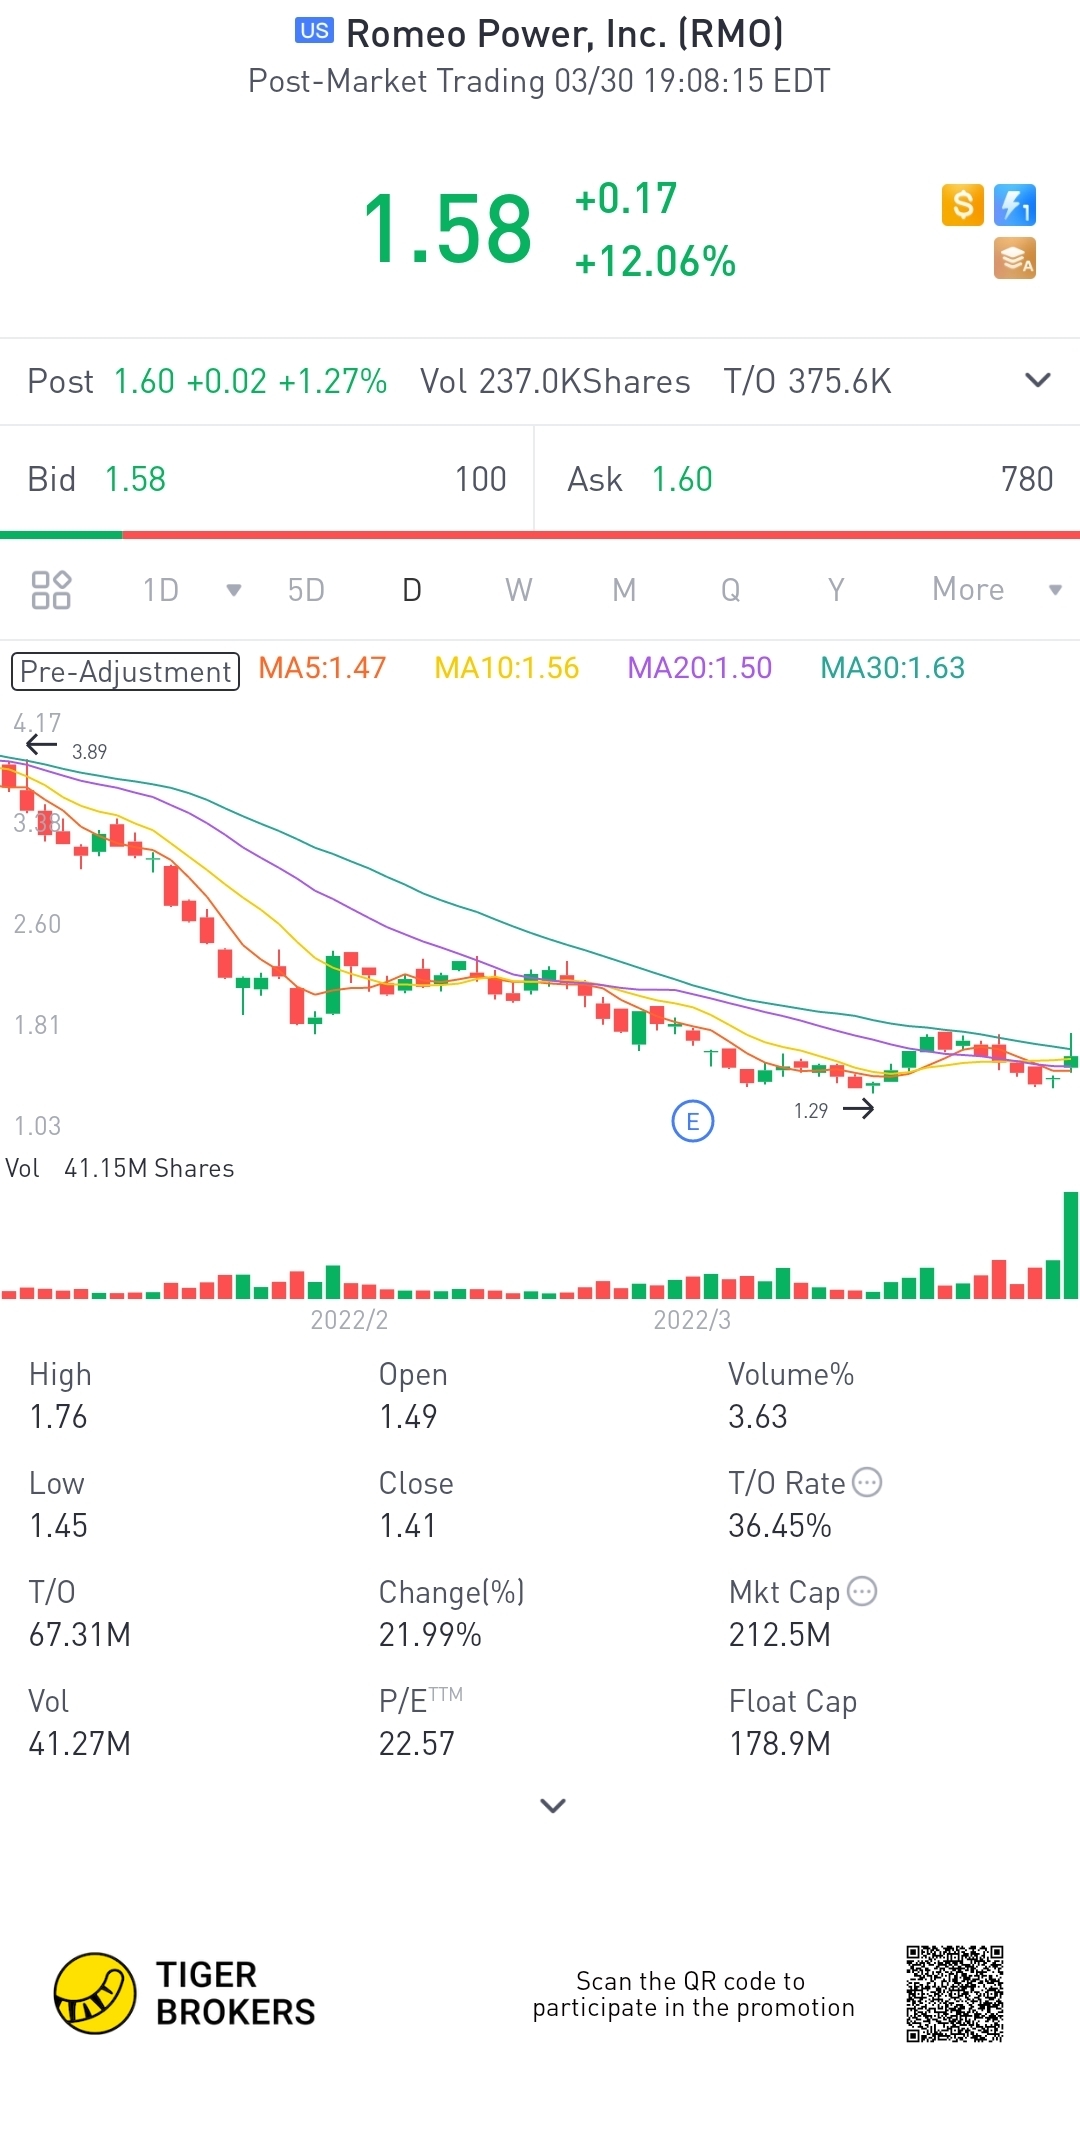The height and width of the screenshot is (2145, 1080).
Task: Tap the MA20:1.50 indicator label
Action: (700, 668)
